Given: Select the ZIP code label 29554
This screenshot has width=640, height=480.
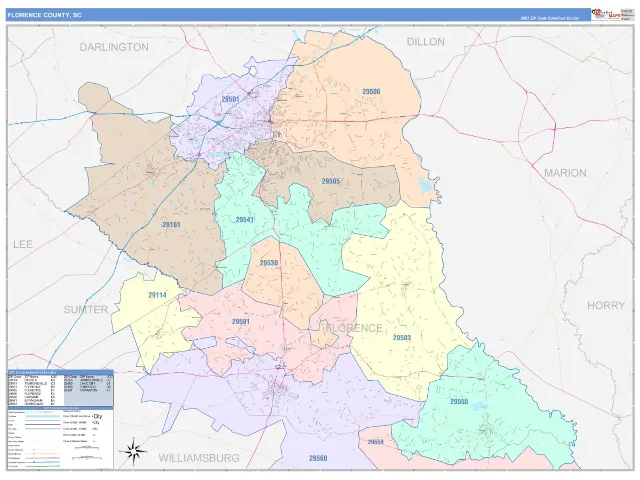Looking at the screenshot, I should coord(376,442).
